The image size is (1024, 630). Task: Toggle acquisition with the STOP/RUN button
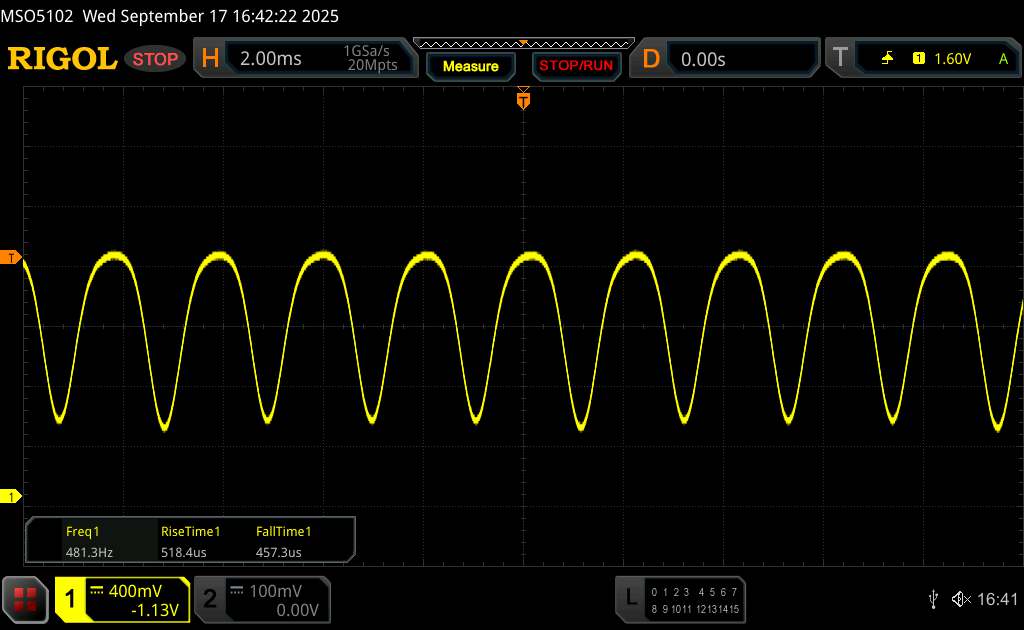coord(575,66)
